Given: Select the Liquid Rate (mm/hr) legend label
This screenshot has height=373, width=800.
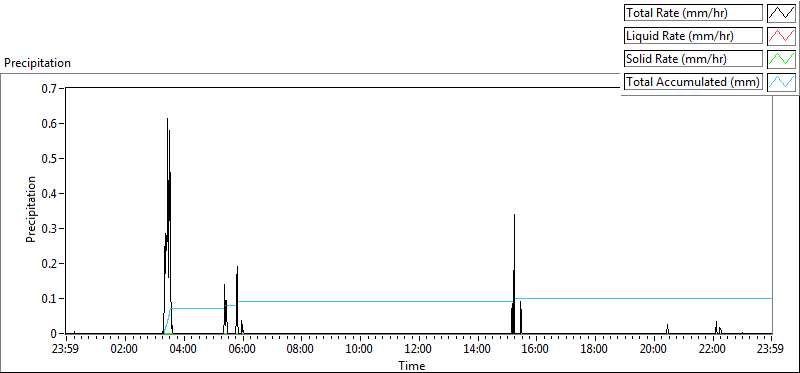Looking at the screenshot, I should pos(693,36).
